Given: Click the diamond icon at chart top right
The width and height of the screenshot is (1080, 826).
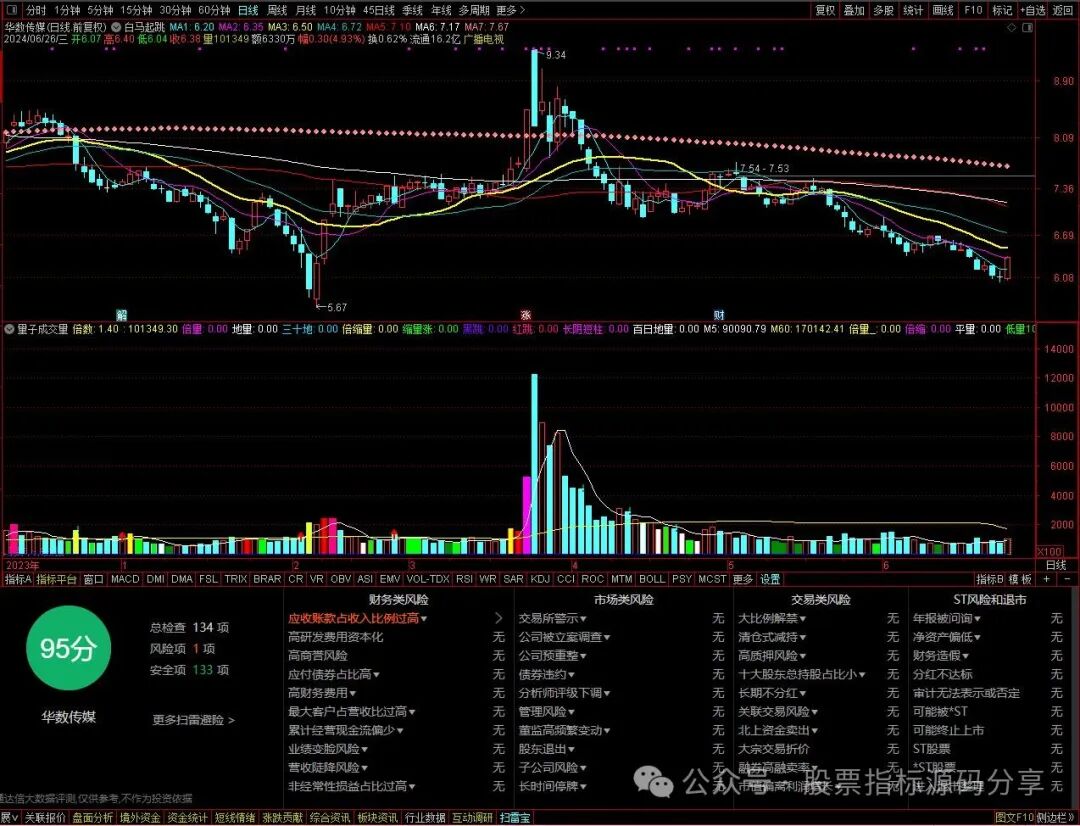Looking at the screenshot, I should click(x=1012, y=28).
